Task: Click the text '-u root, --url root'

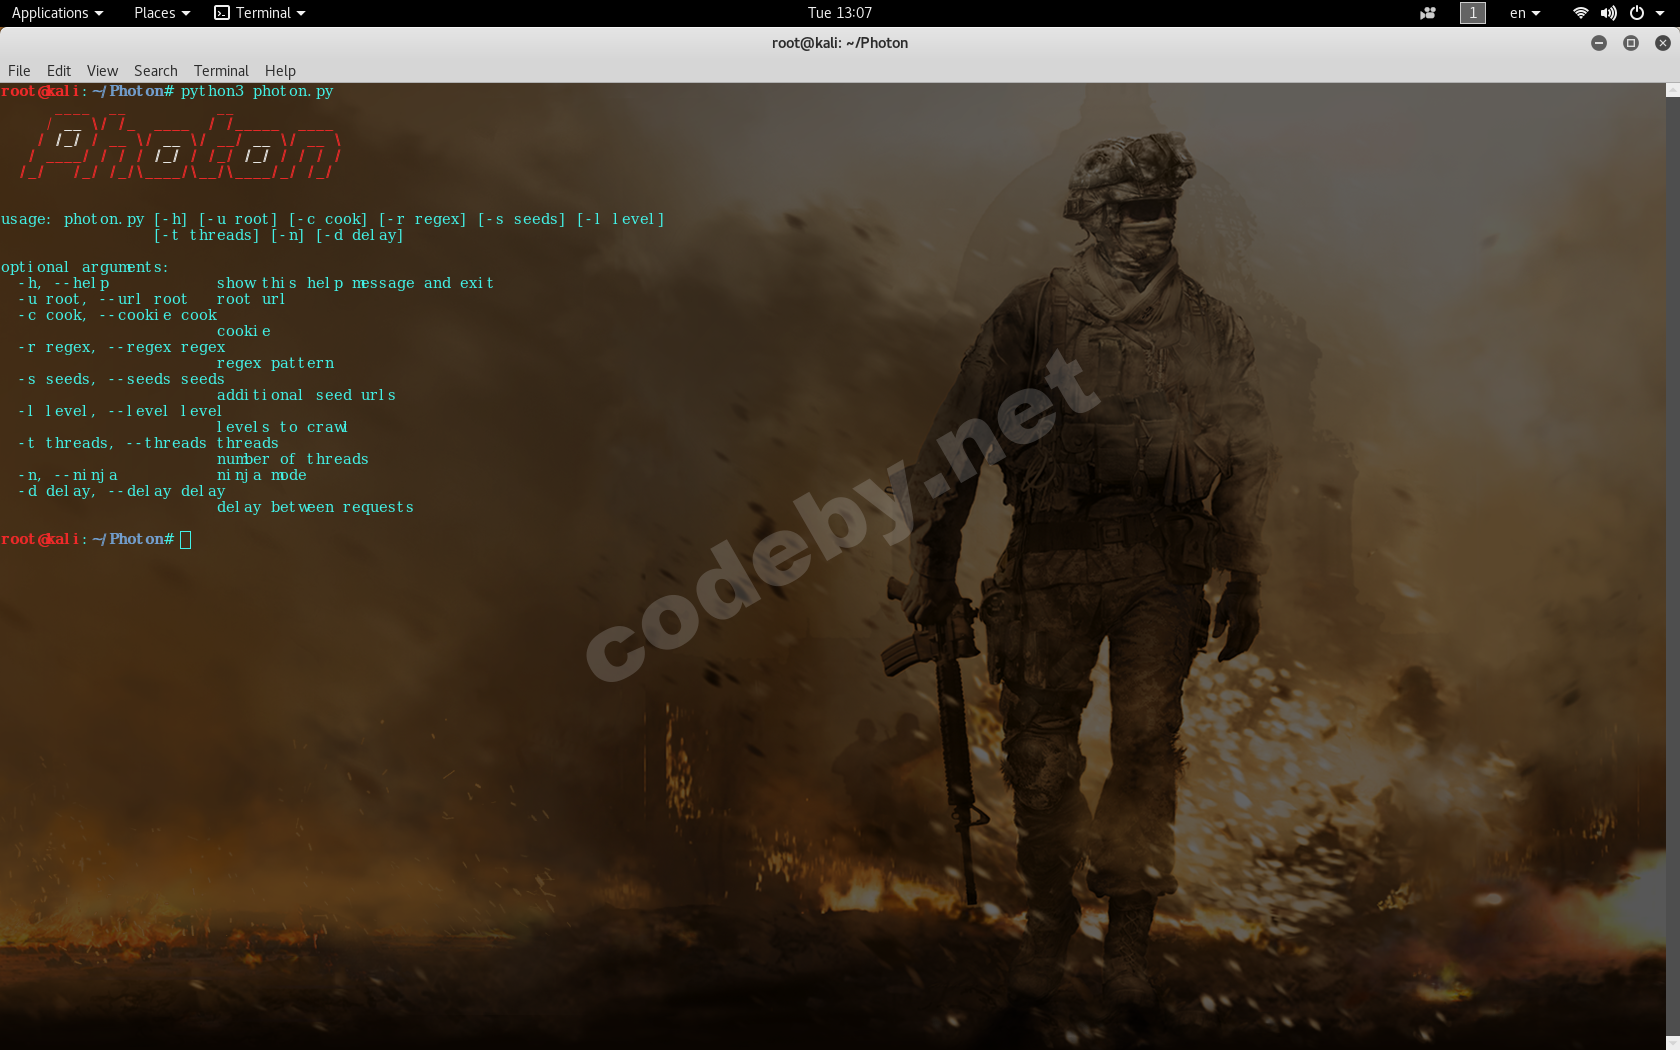Action: [x=102, y=299]
